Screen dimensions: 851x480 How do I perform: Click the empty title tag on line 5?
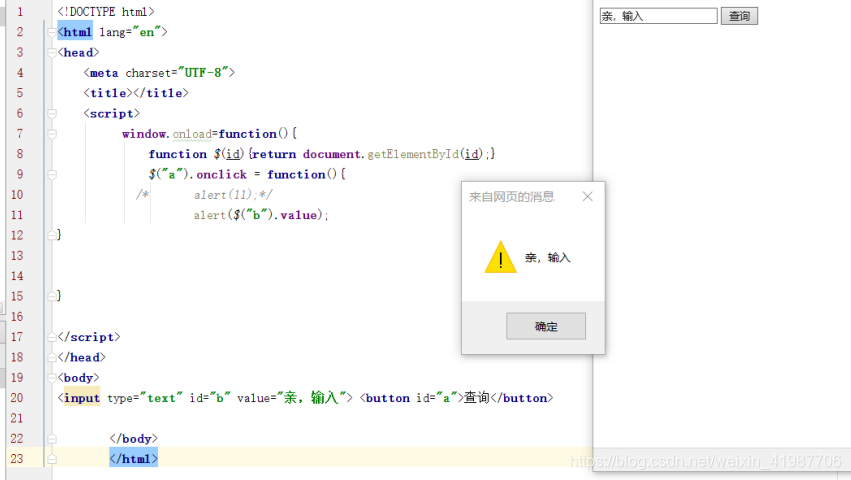pyautogui.click(x=136, y=93)
